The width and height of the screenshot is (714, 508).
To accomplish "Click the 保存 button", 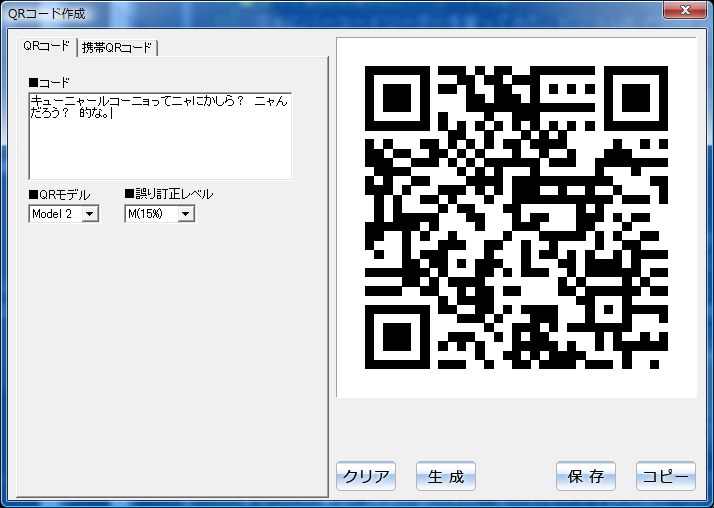I will [586, 476].
